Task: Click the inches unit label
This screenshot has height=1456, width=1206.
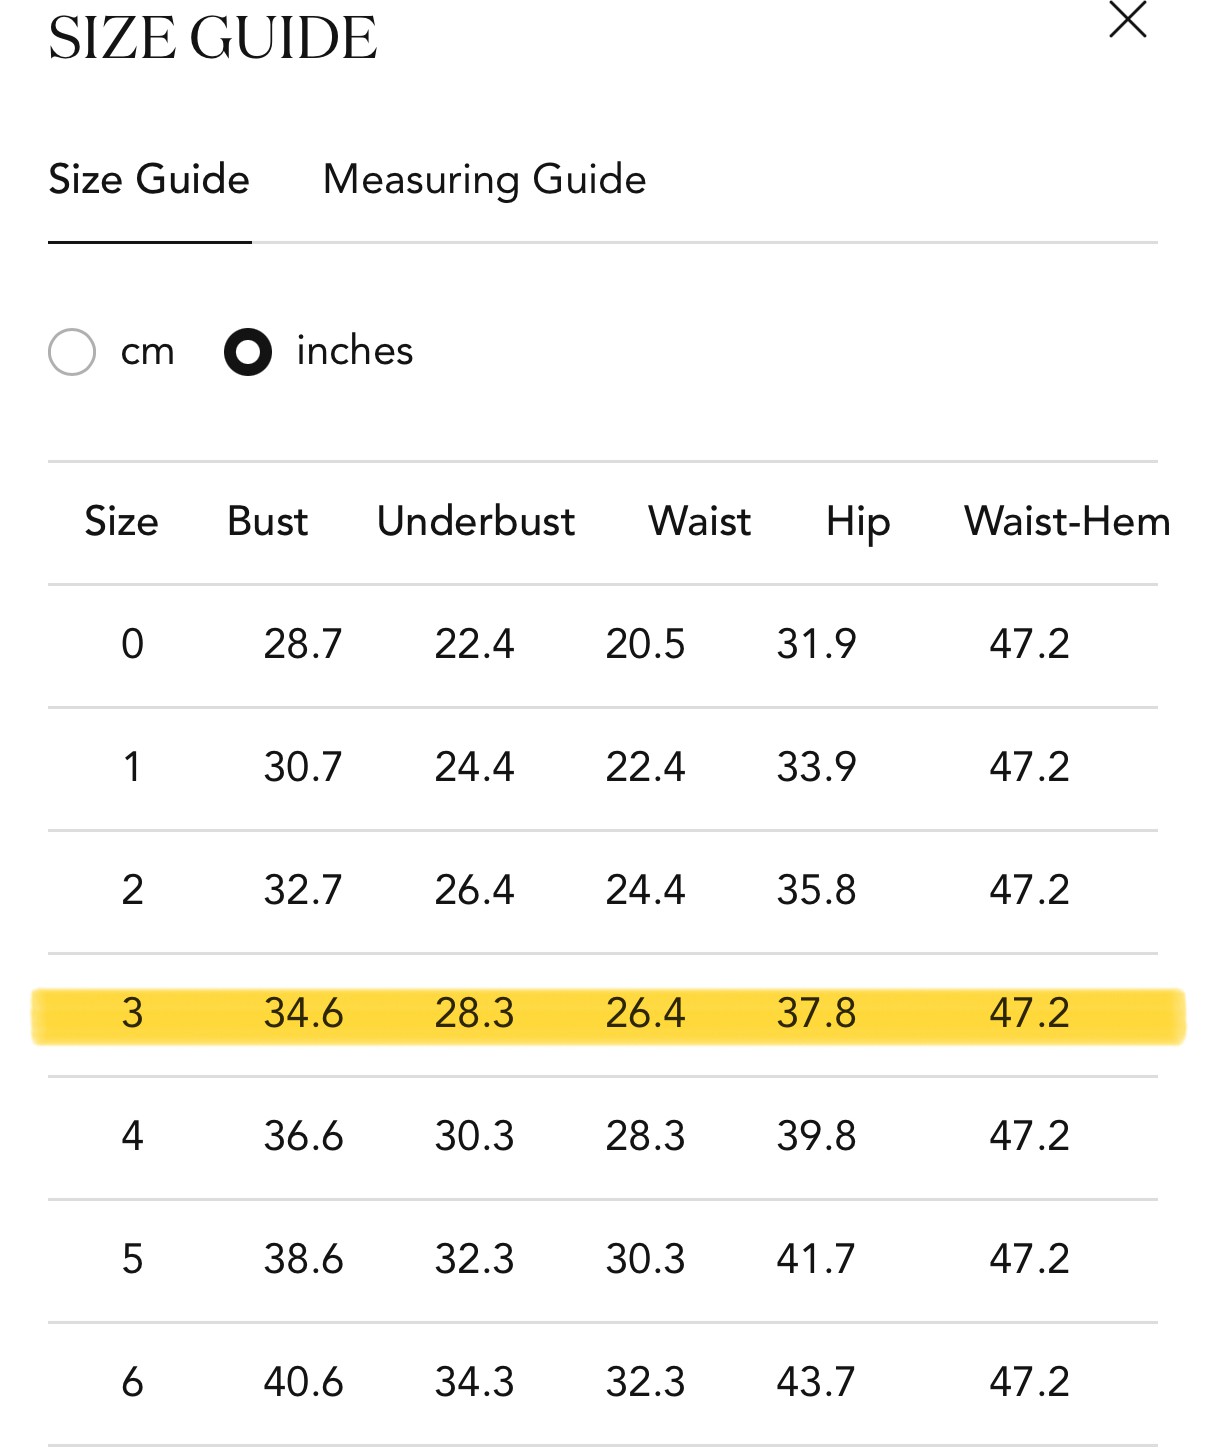Action: (354, 352)
